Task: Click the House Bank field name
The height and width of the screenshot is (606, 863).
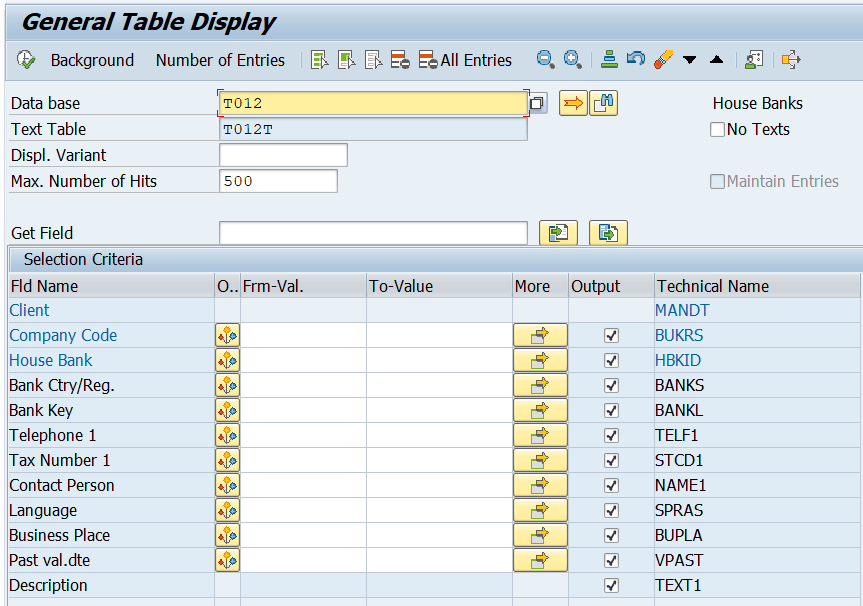Action: tap(51, 361)
